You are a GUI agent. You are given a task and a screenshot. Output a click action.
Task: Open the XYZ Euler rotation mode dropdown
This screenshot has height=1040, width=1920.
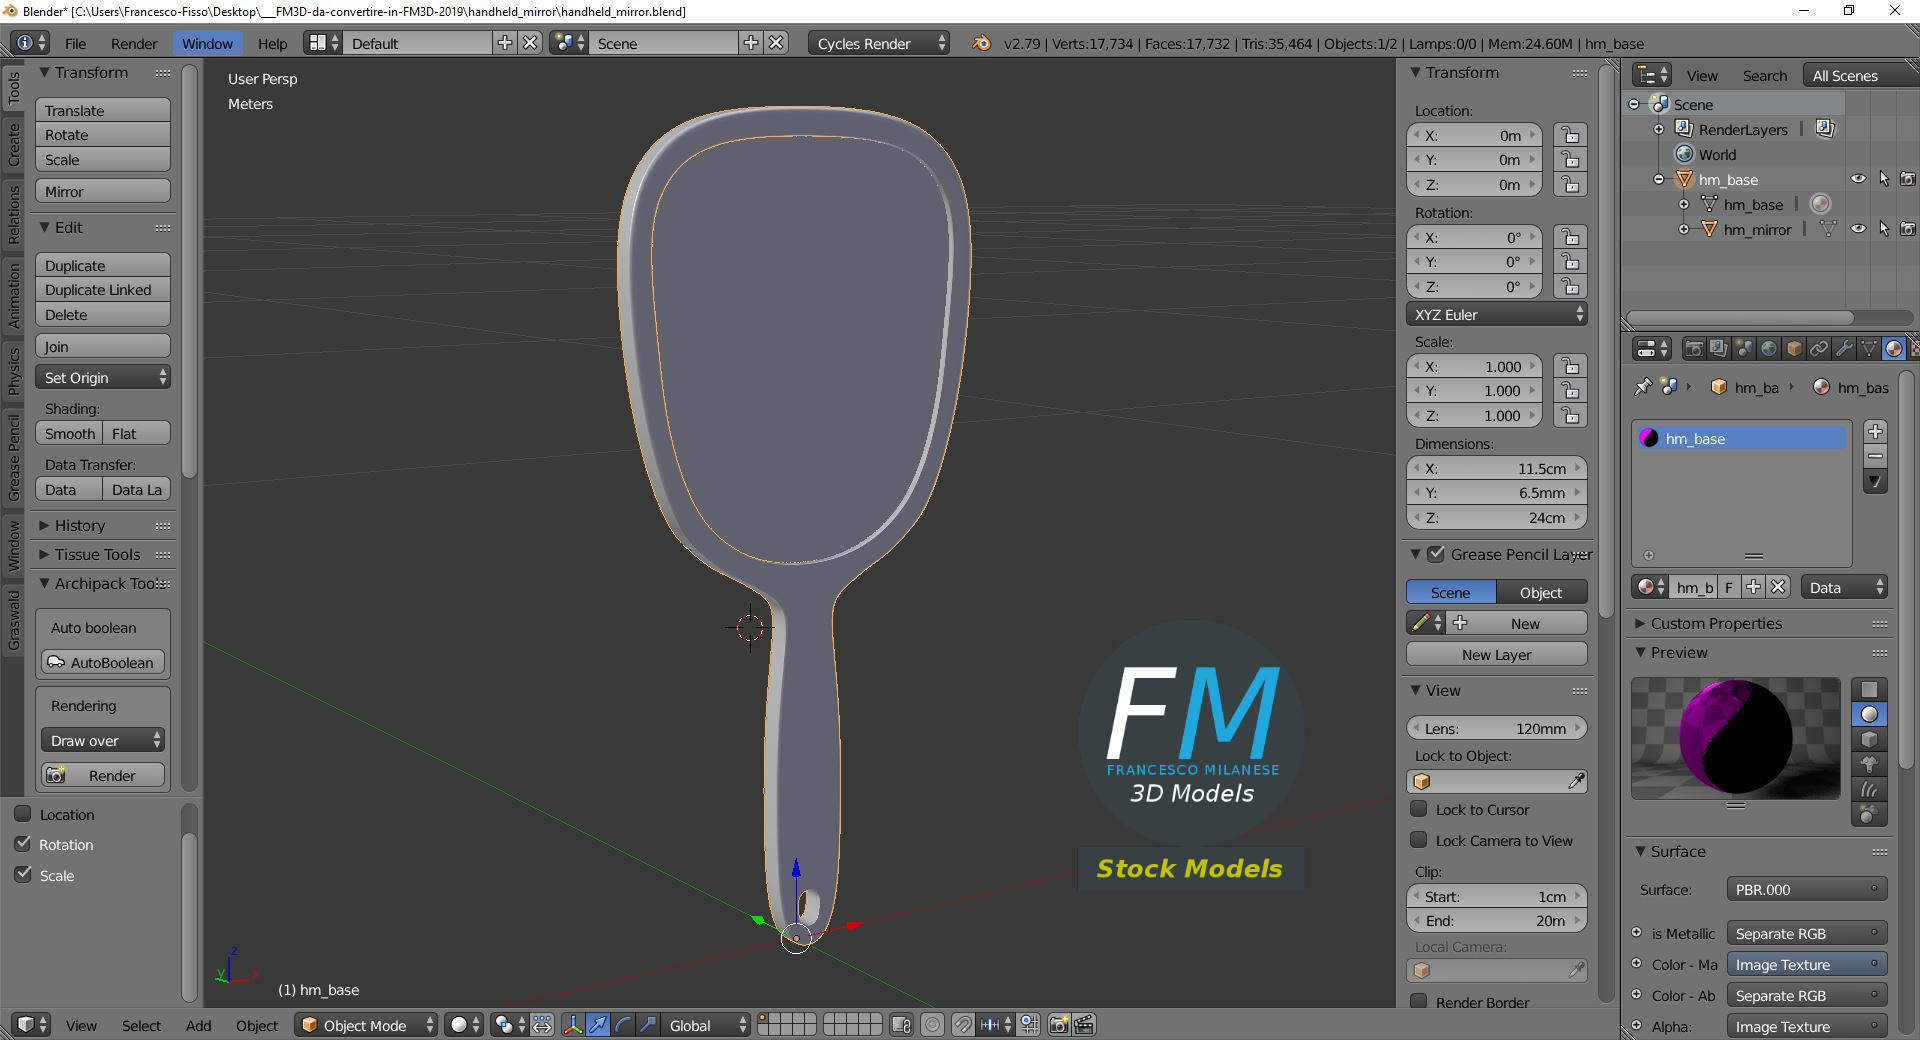(x=1497, y=314)
